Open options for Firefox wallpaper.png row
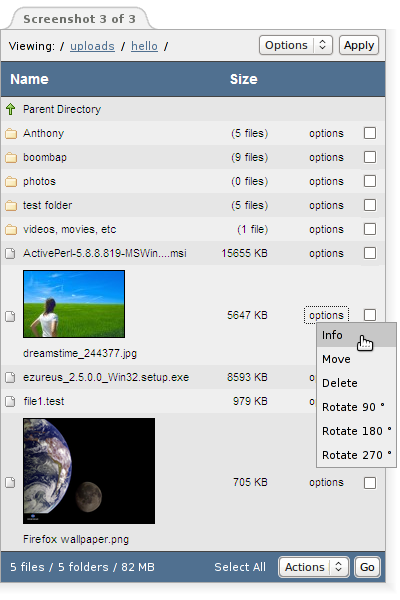 click(326, 483)
